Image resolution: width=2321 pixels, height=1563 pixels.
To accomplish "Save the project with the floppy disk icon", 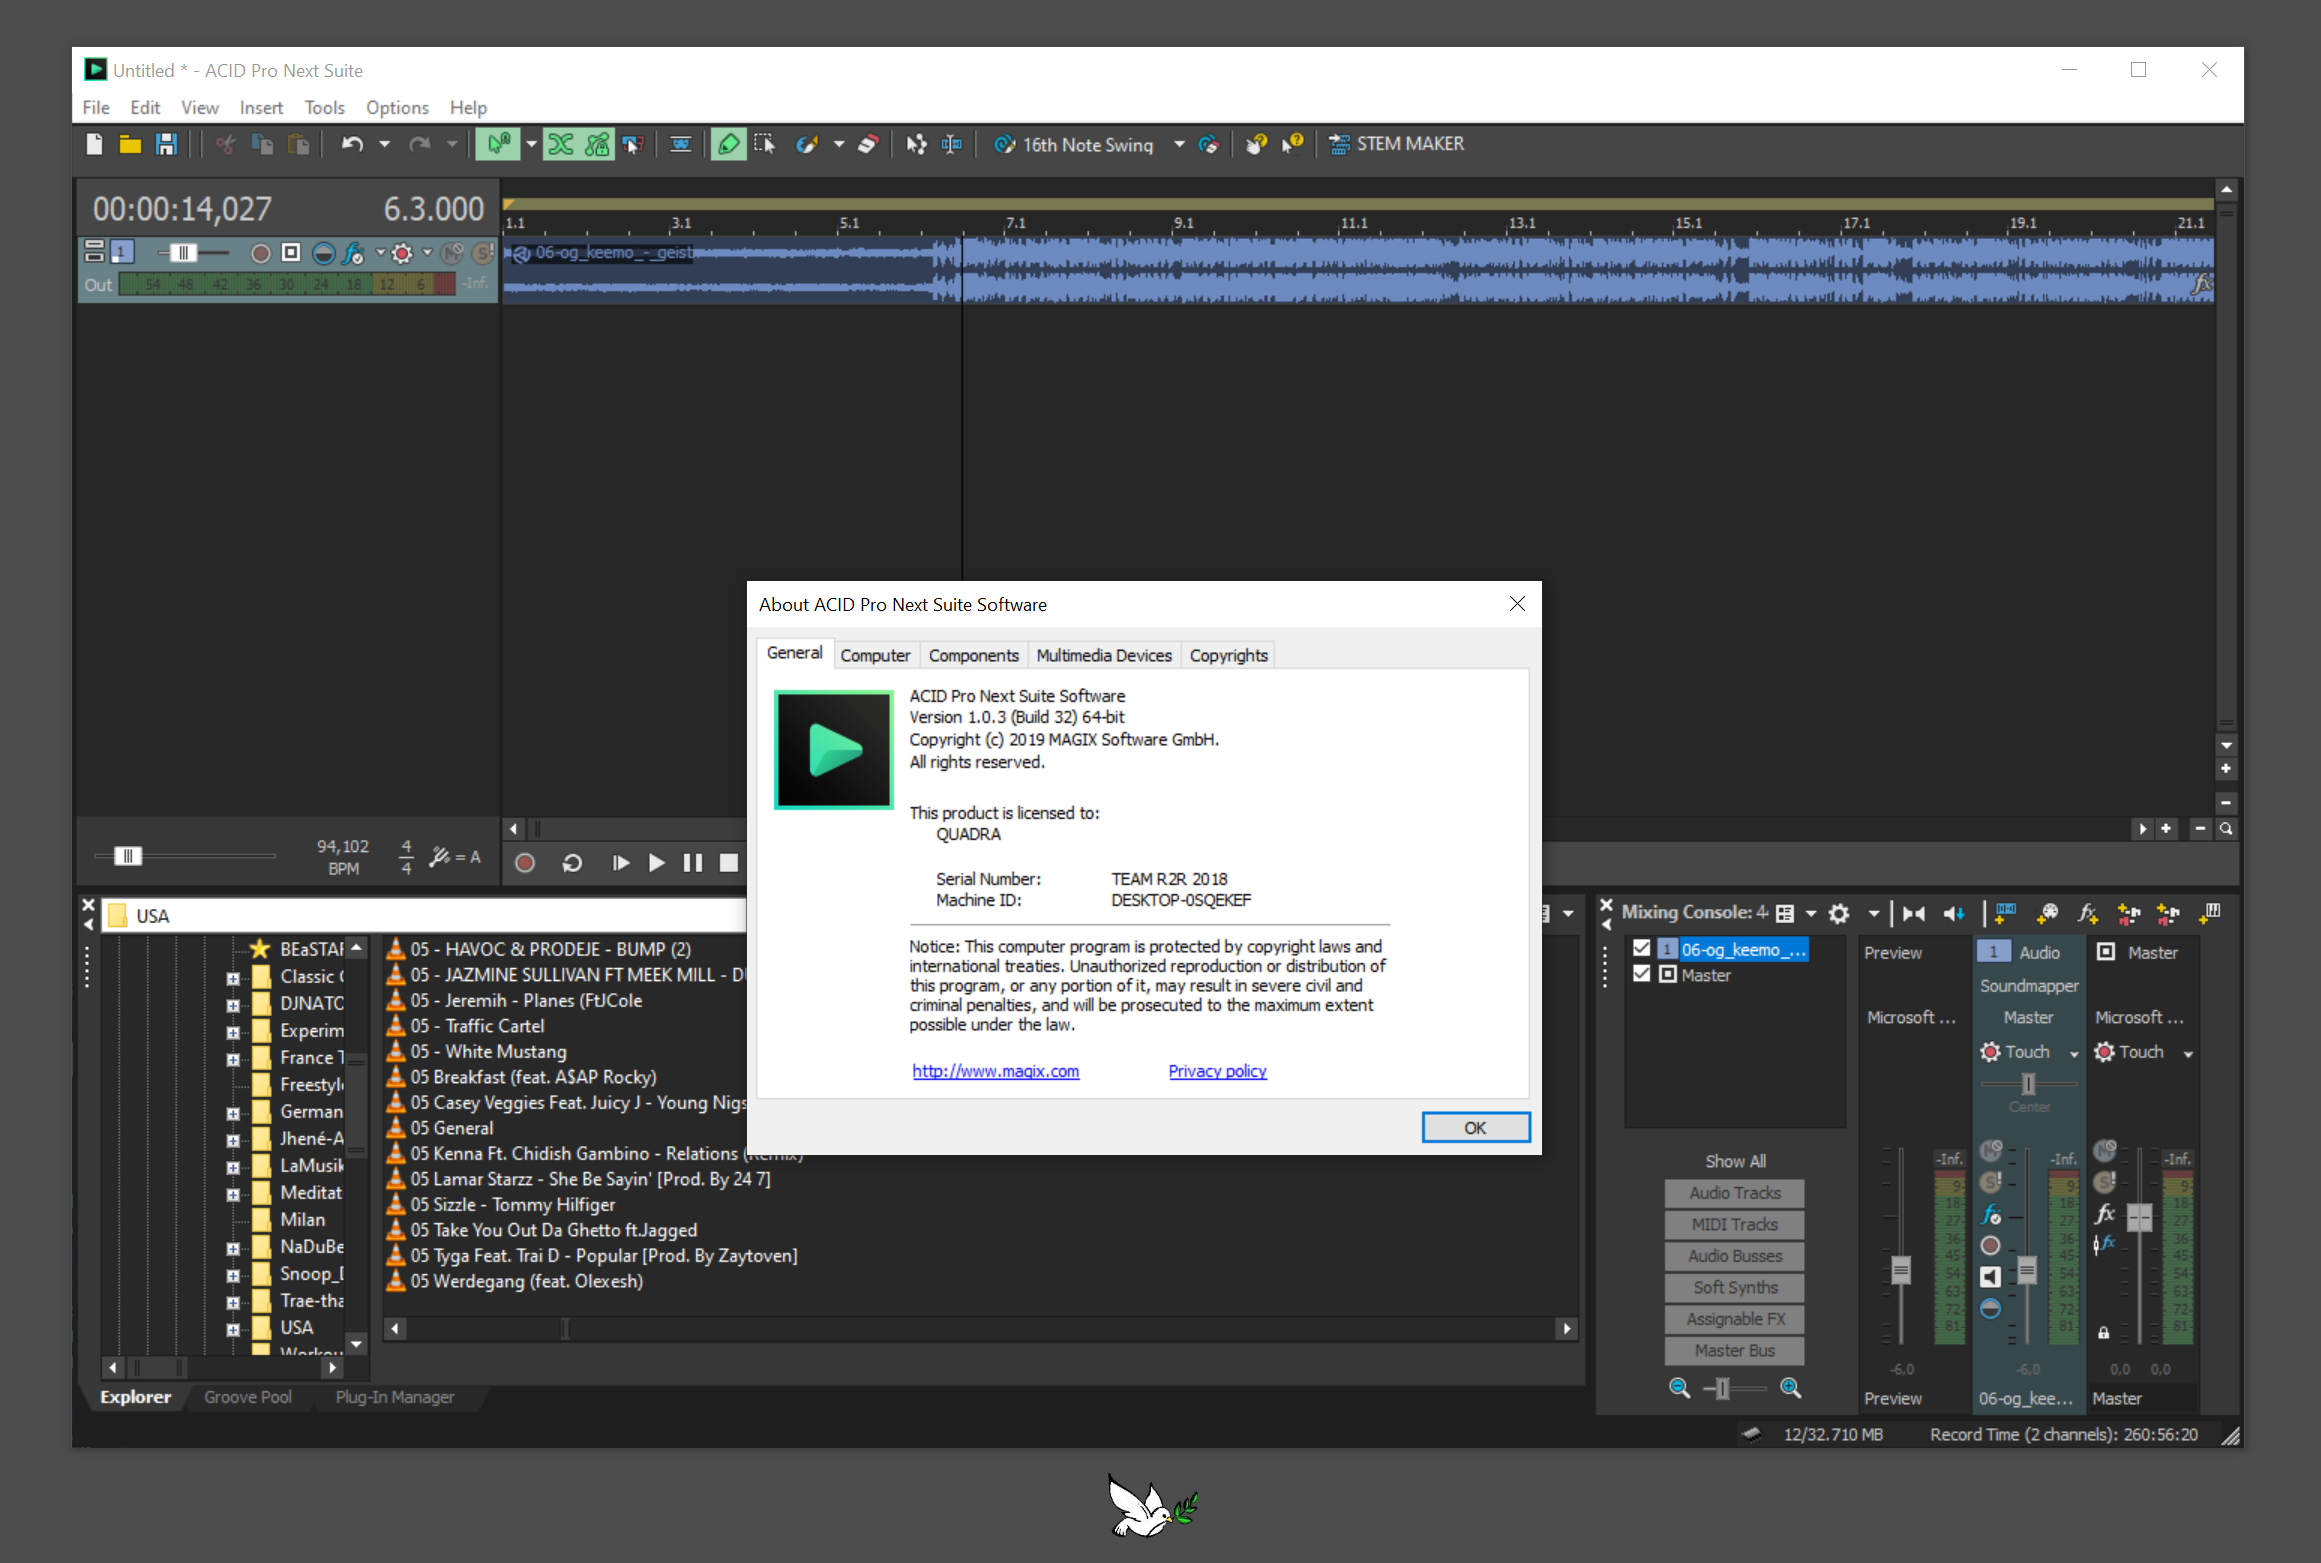I will (166, 144).
